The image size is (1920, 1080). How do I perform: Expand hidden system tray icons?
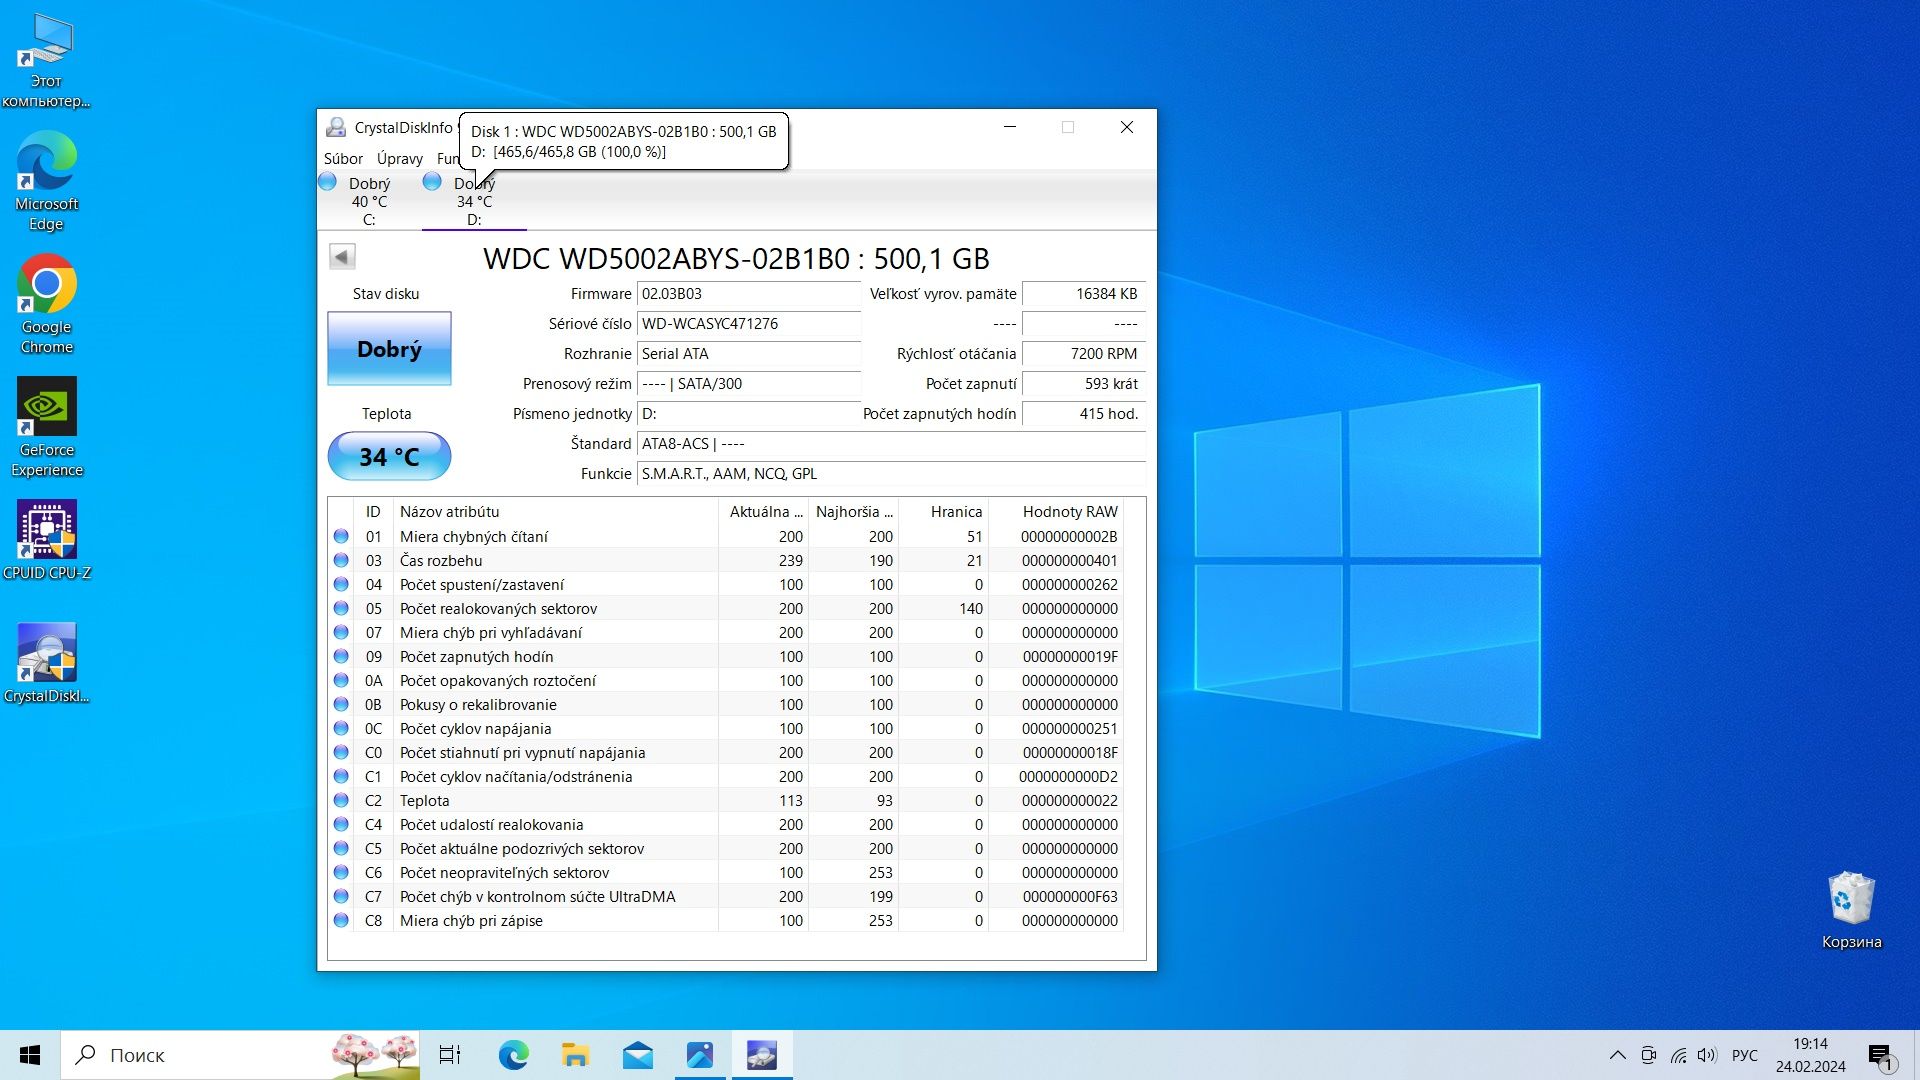(1617, 1055)
